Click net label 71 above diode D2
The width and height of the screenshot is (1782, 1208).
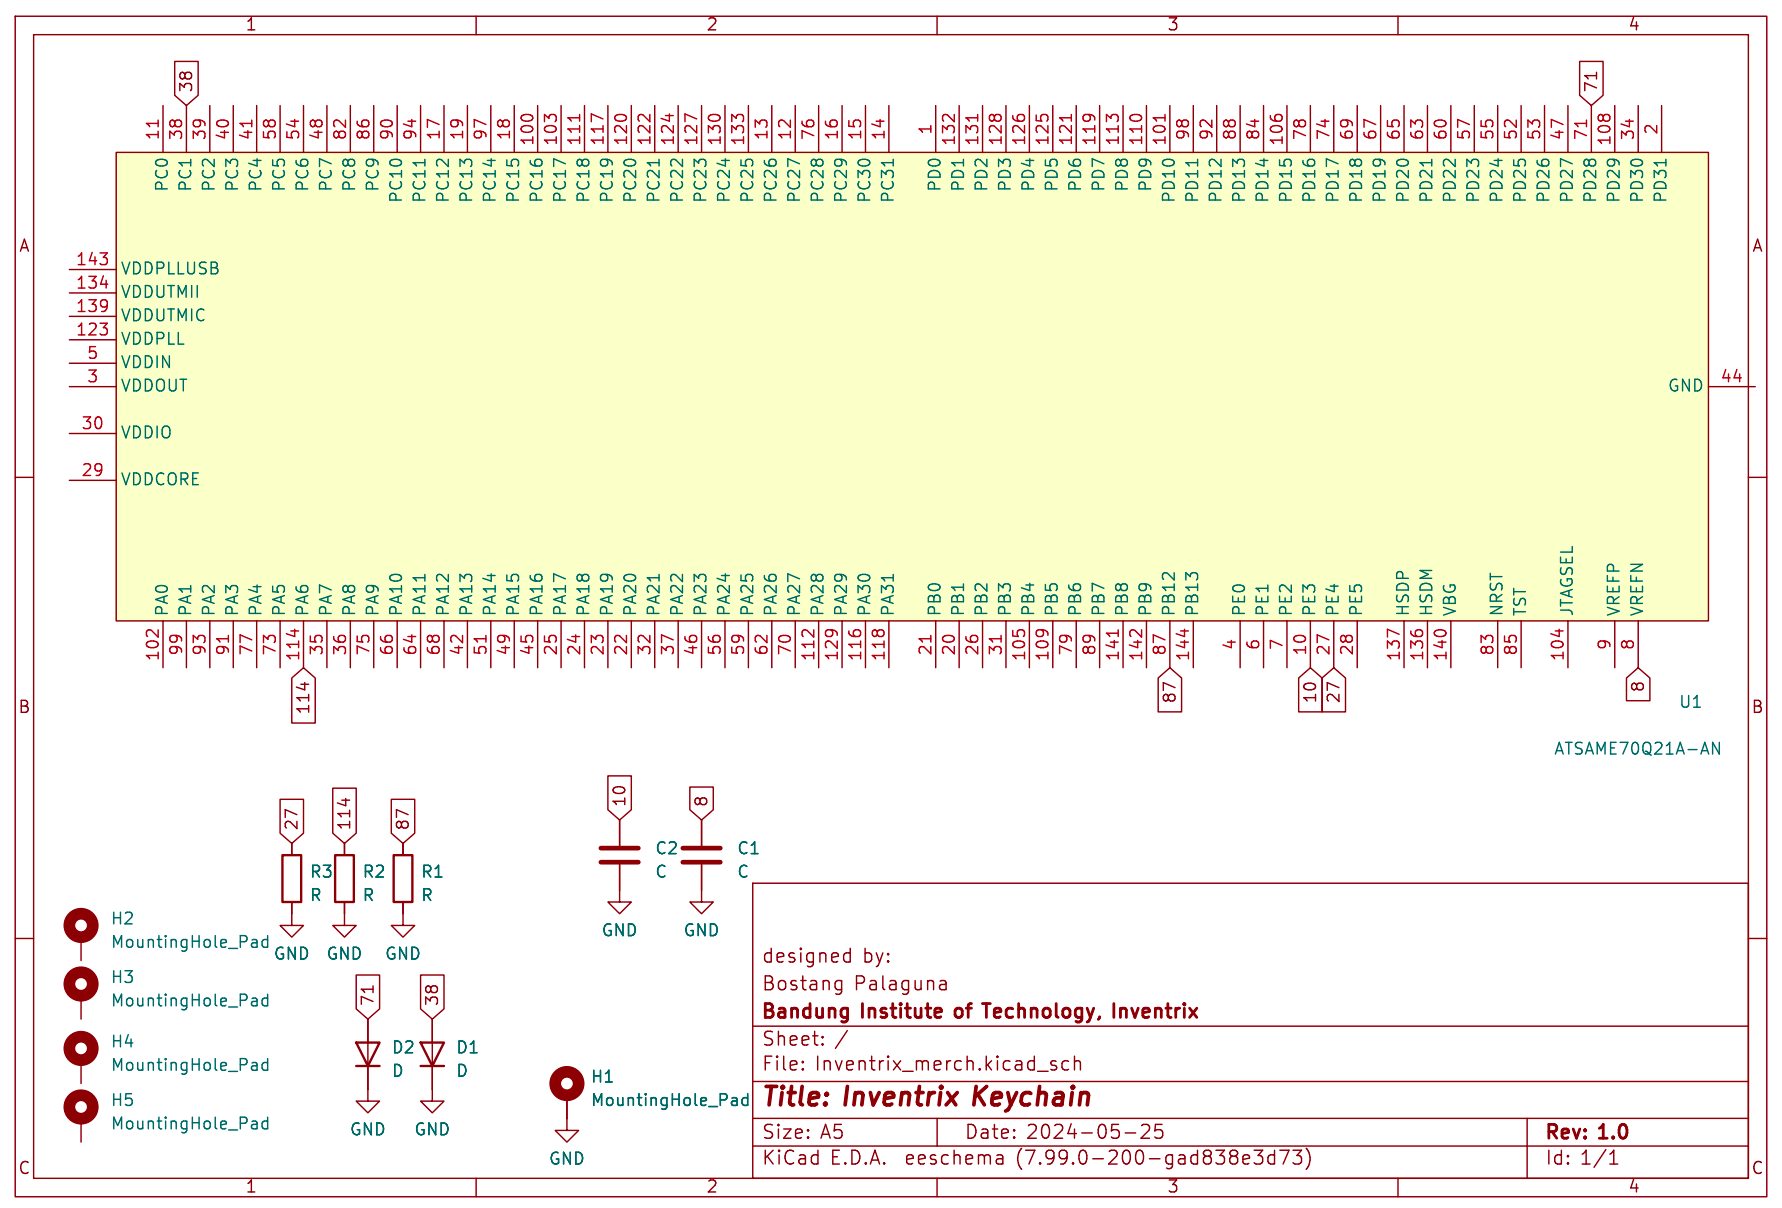pos(368,996)
